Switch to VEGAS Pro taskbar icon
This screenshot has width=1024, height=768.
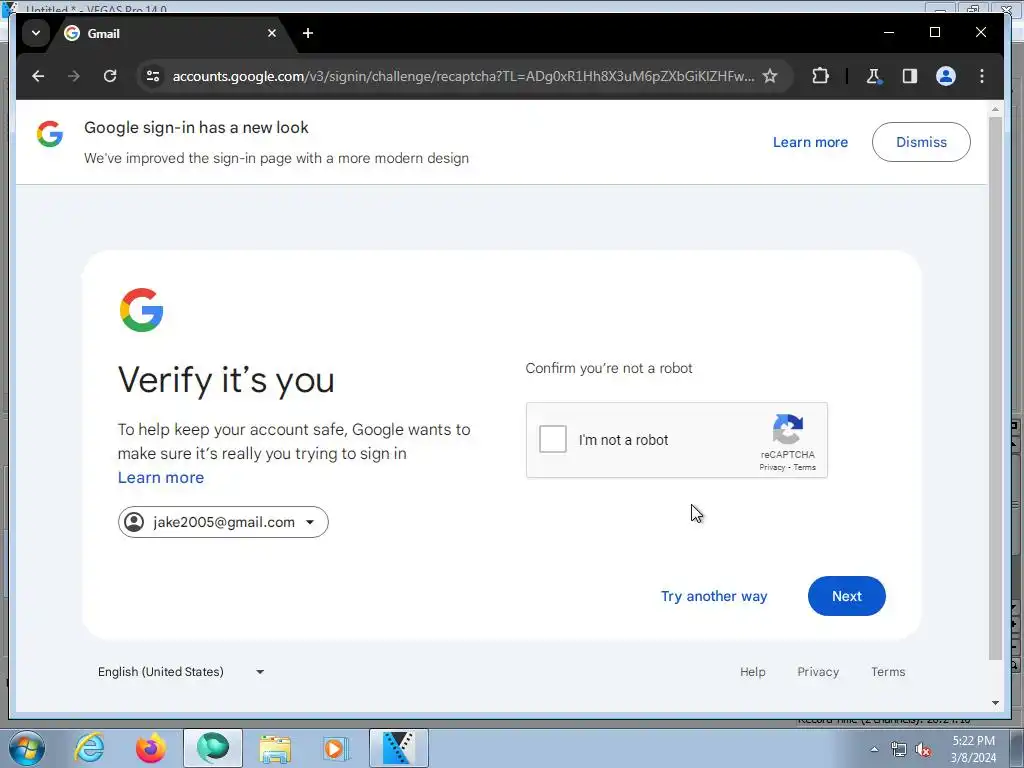pos(398,748)
